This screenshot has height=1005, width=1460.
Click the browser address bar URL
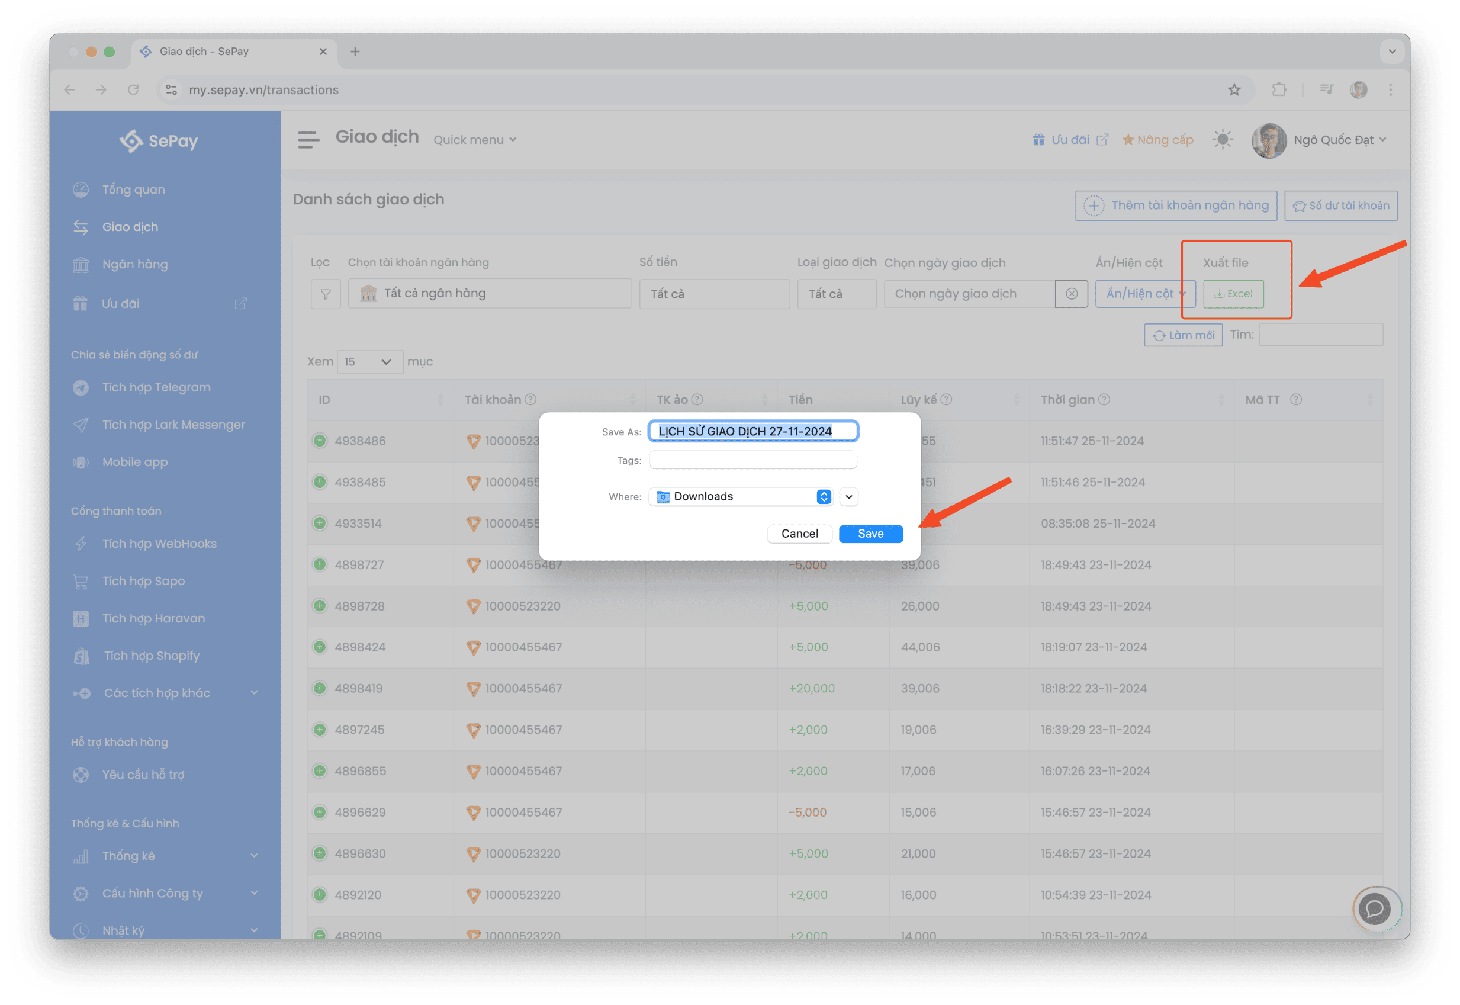(x=264, y=90)
